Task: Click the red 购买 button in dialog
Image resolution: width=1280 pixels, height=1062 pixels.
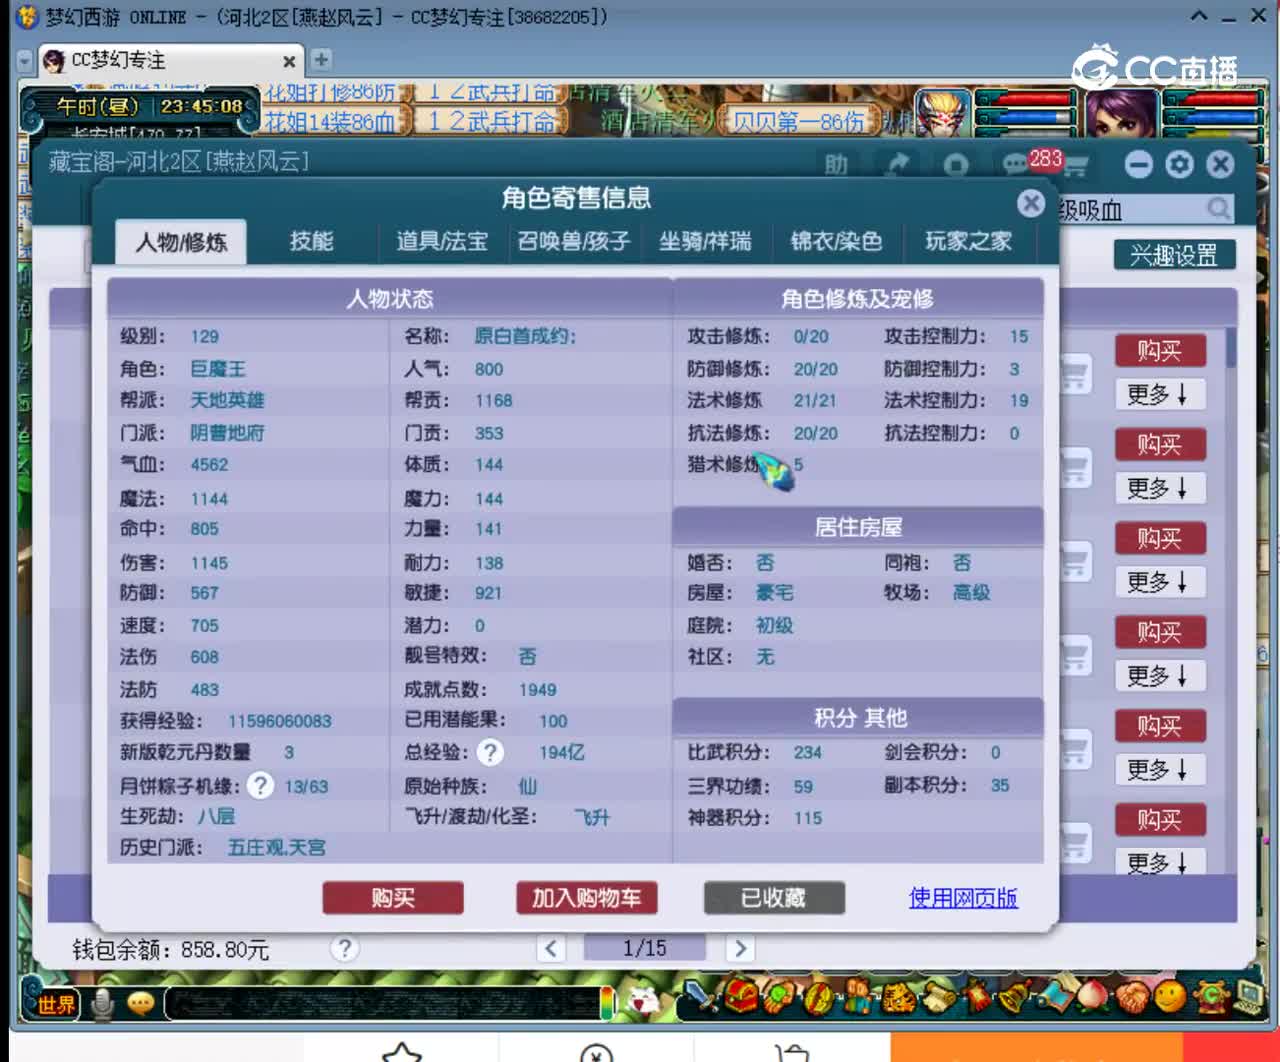Action: pyautogui.click(x=393, y=898)
